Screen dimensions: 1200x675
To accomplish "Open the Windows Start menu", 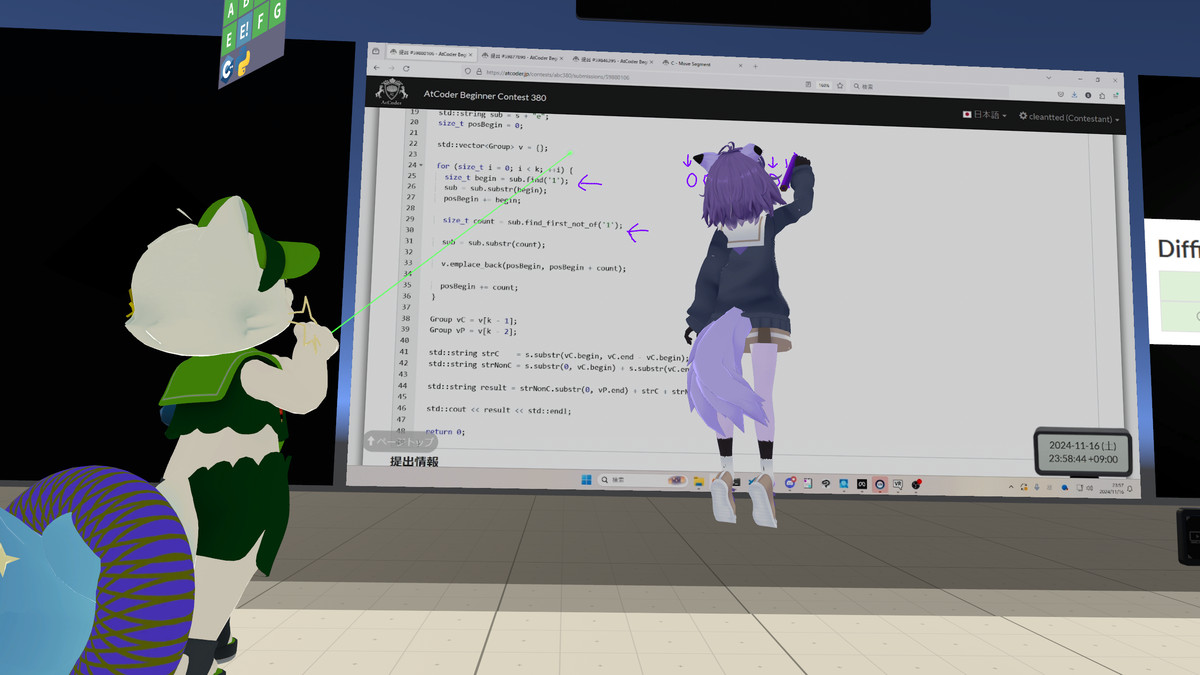I will pos(586,480).
